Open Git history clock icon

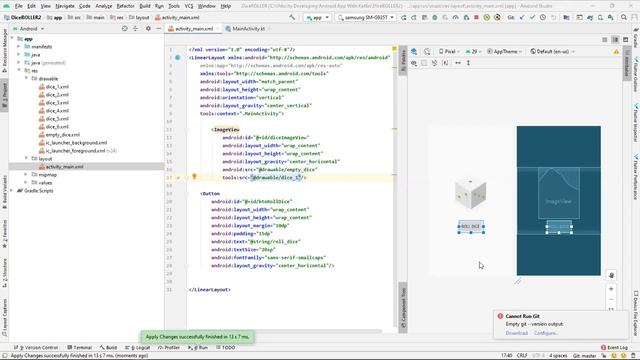543,18
